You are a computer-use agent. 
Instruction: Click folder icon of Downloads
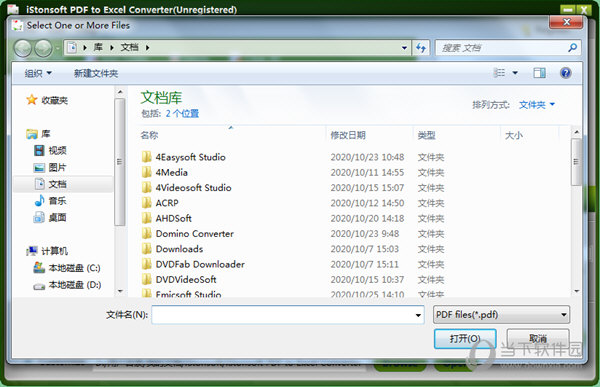[x=147, y=249]
